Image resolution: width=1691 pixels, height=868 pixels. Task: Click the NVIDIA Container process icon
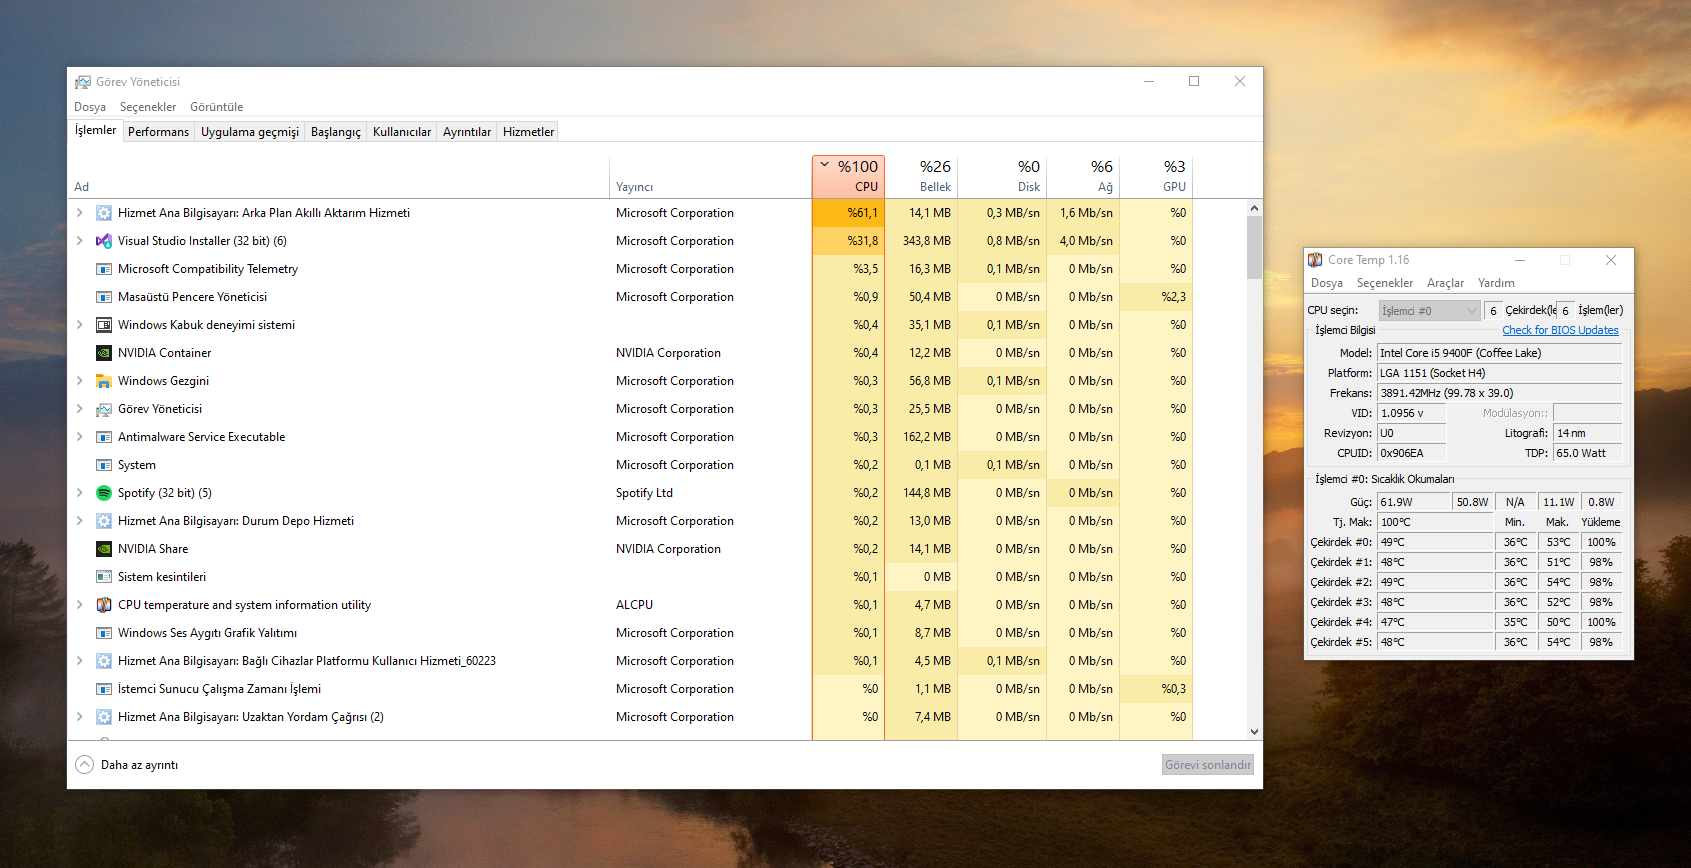104,353
